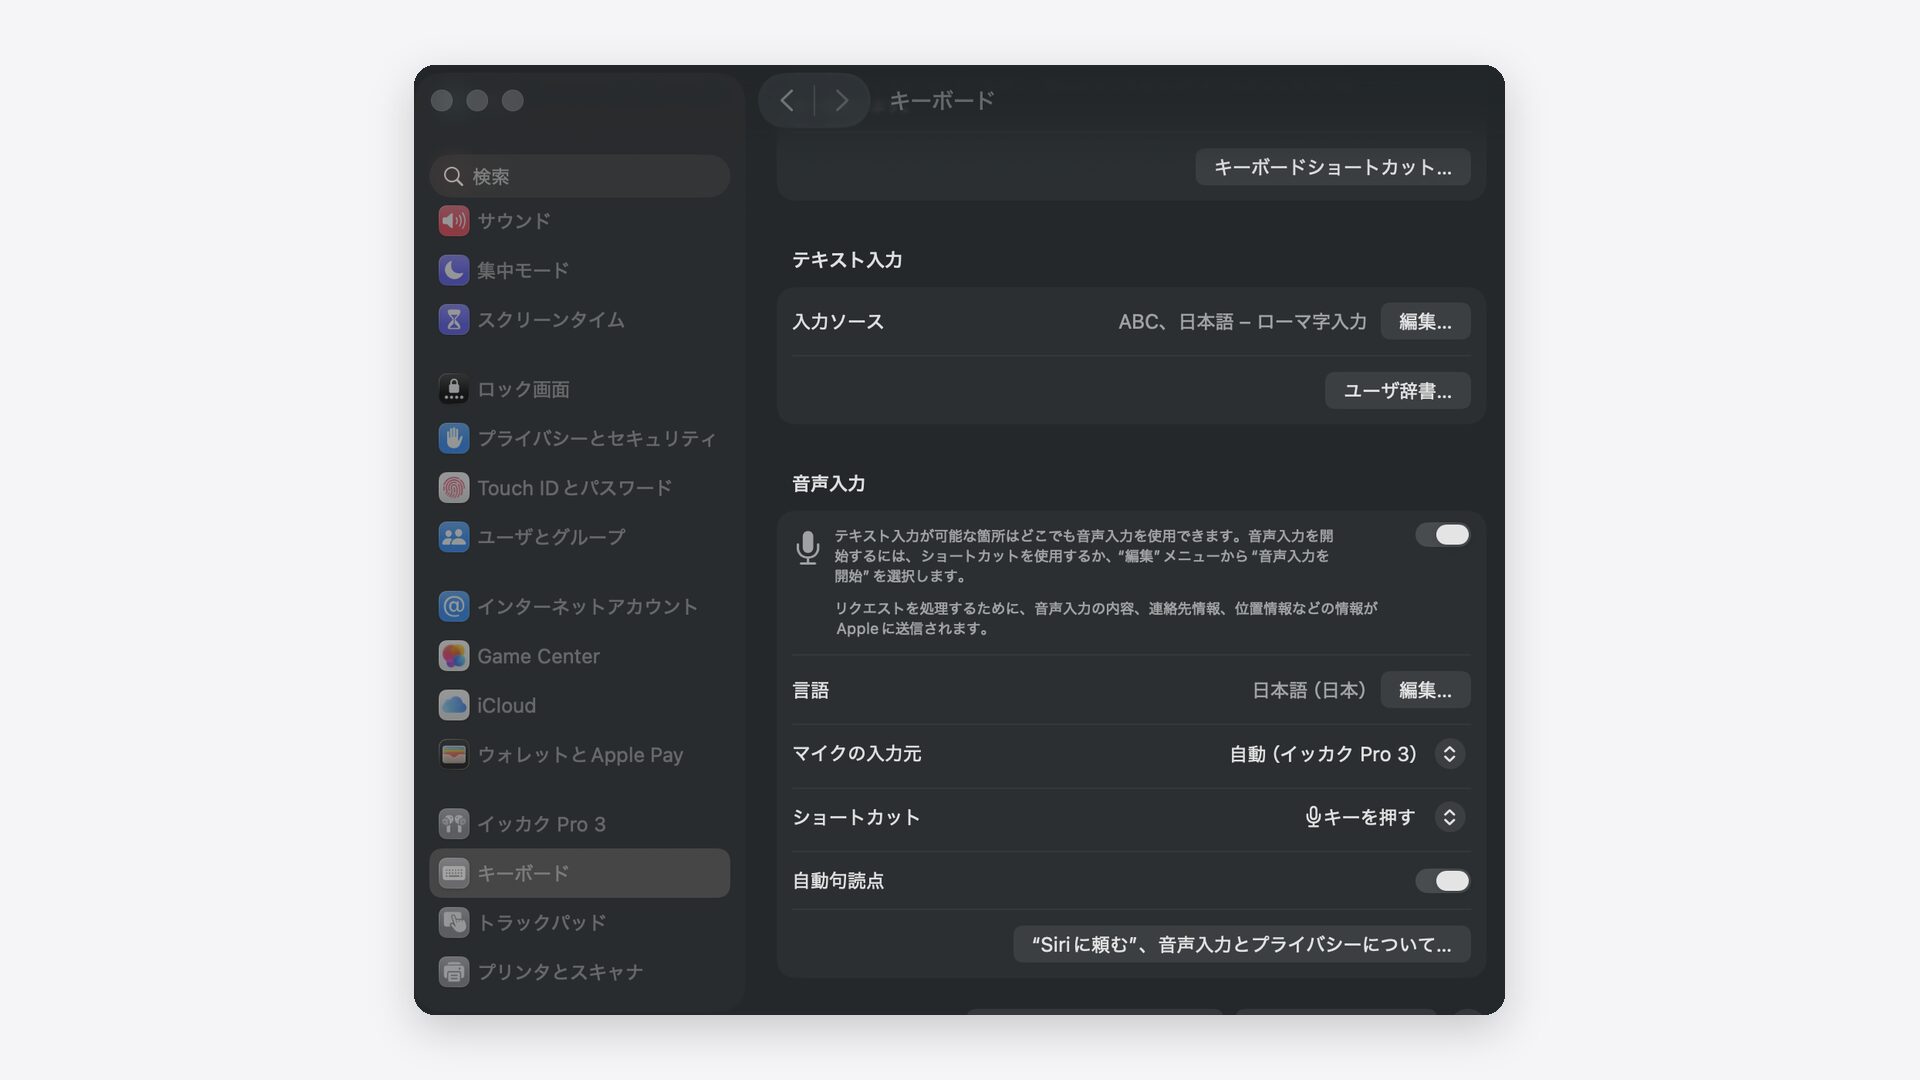Open キーボードショートカット... button
Image resolution: width=1920 pixels, height=1080 pixels.
coord(1332,167)
